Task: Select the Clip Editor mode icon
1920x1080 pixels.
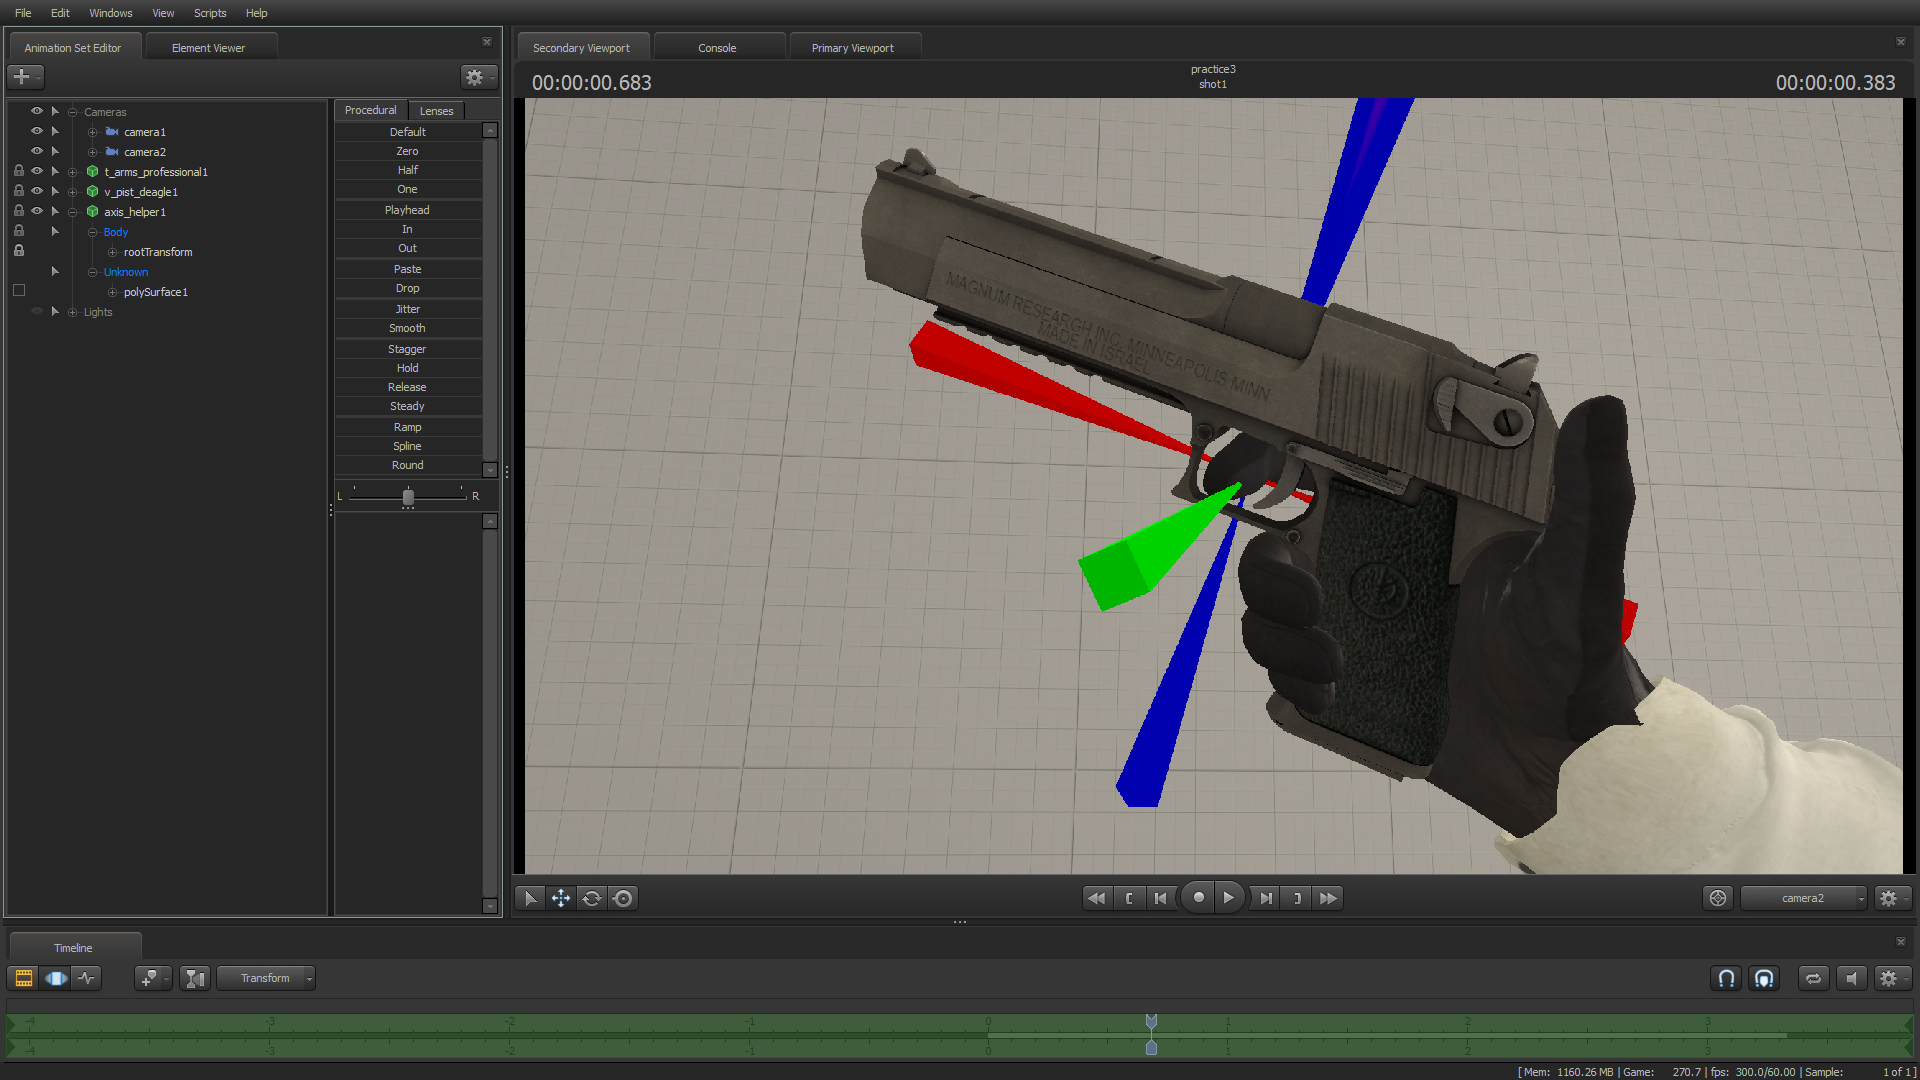Action: [x=24, y=978]
